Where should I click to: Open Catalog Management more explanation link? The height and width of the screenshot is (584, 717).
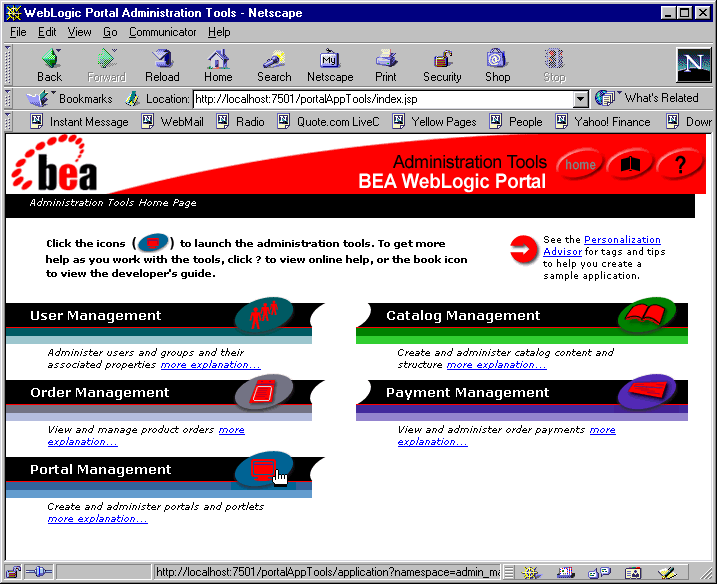point(496,365)
